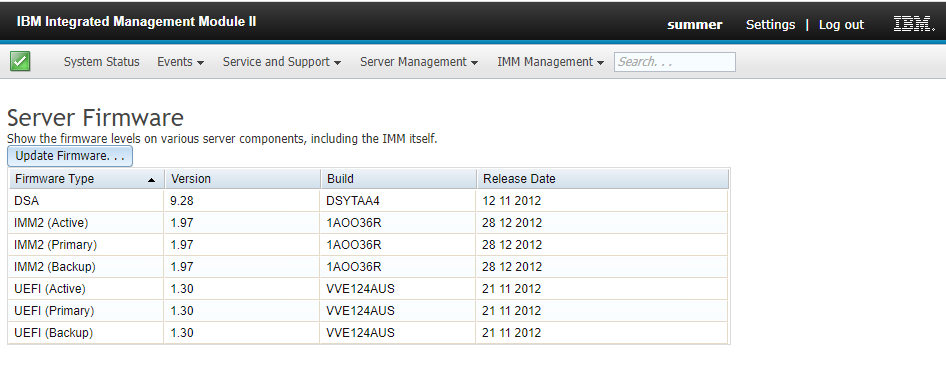Viewport: 946px width, 379px height.
Task: Click into the Search field
Action: click(x=675, y=62)
